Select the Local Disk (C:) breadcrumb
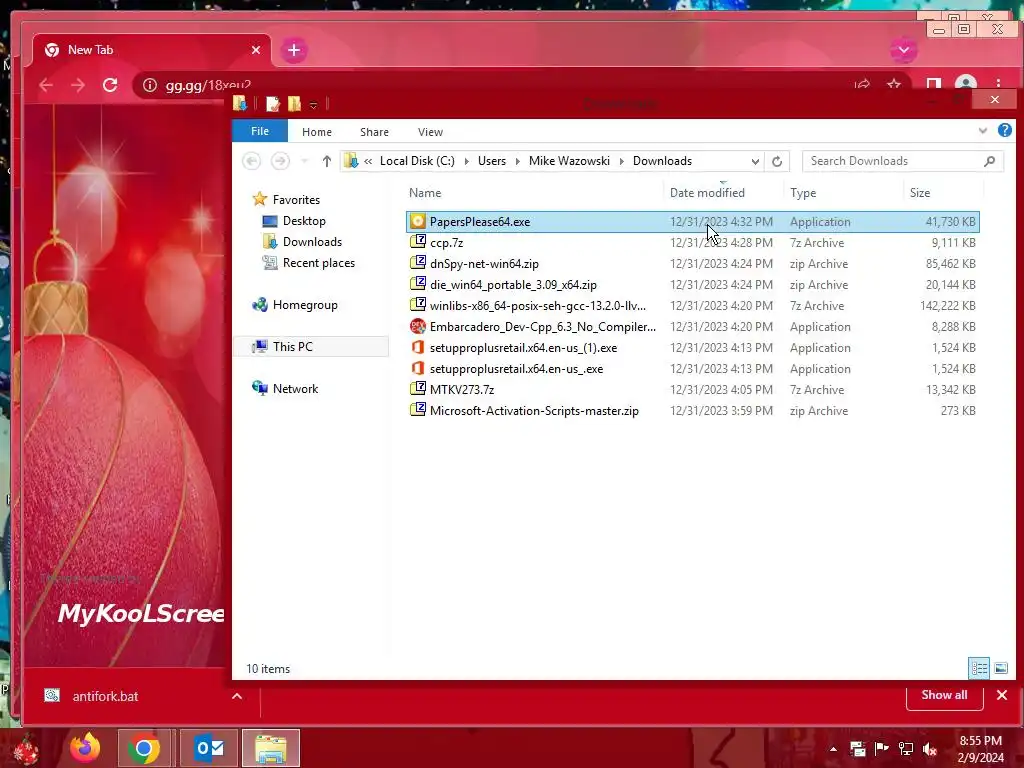Viewport: 1024px width, 768px height. tap(417, 161)
